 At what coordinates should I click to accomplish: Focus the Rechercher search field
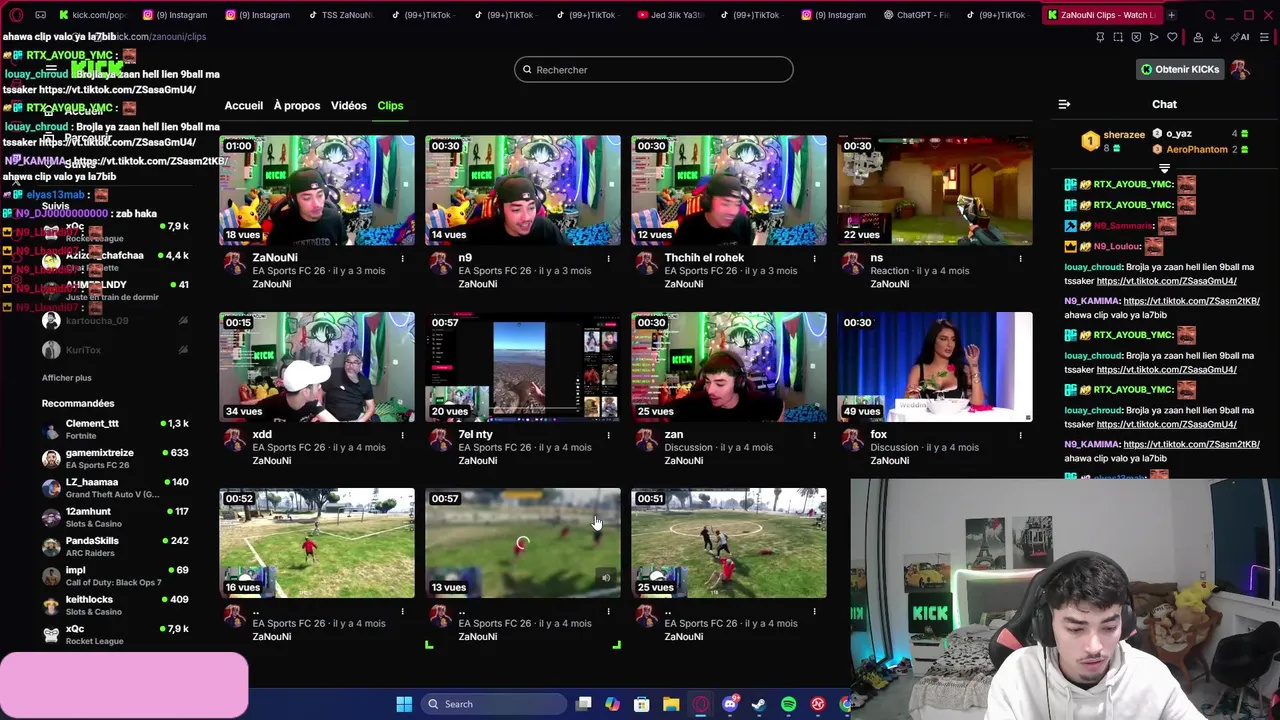(x=654, y=70)
